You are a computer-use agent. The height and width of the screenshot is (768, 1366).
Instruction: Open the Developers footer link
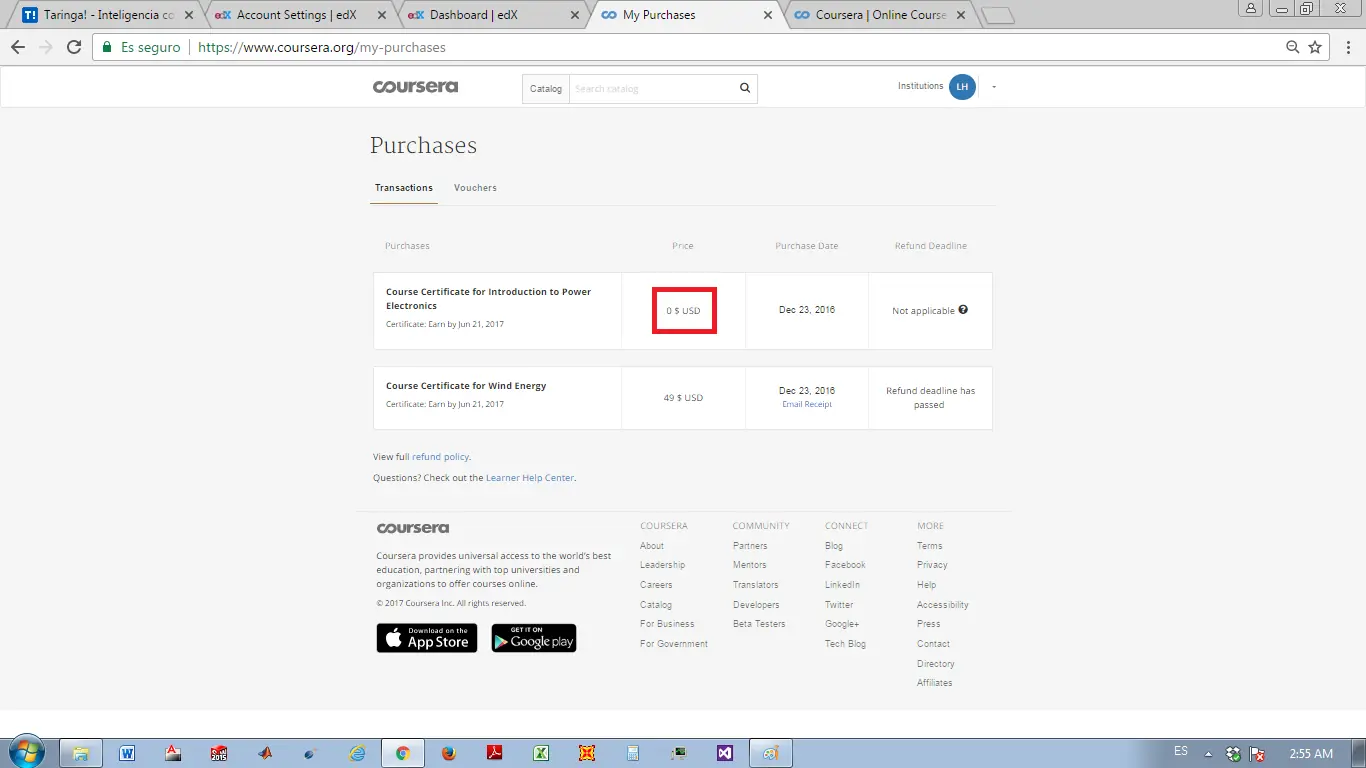coord(756,605)
